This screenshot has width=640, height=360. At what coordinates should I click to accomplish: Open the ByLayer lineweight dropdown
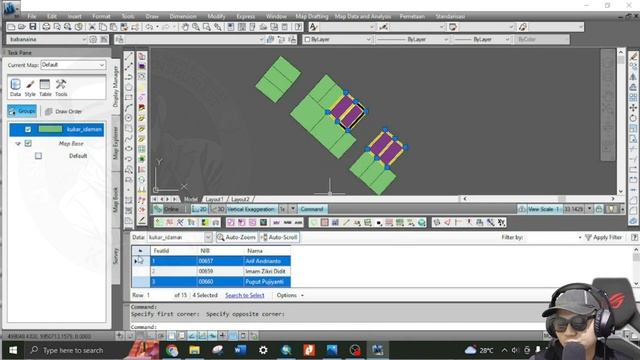[x=507, y=39]
